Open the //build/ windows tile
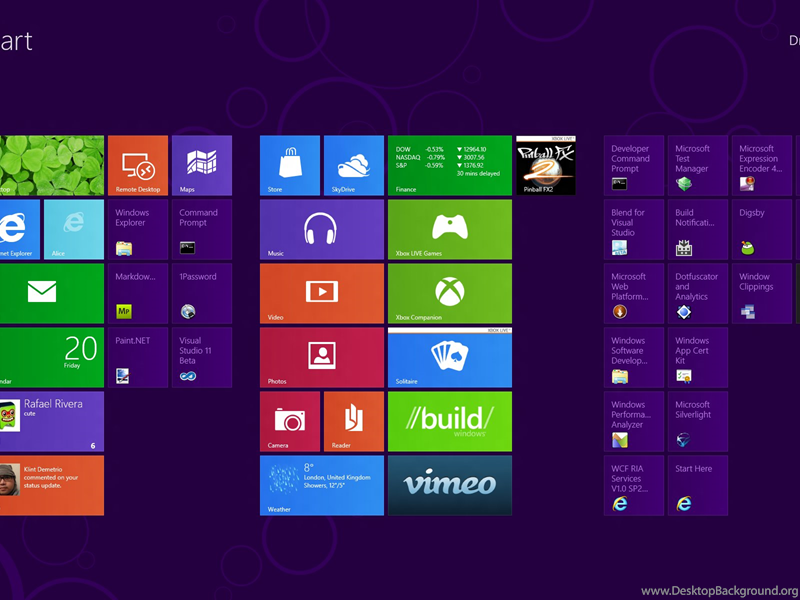Viewport: 800px width, 600px height. 450,421
